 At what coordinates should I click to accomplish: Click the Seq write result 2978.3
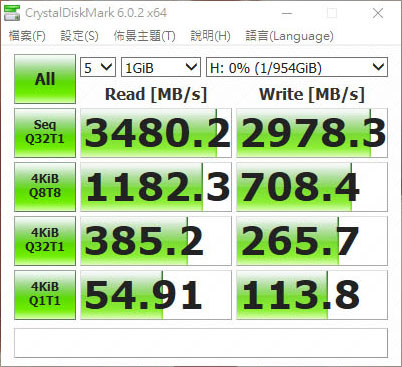312,133
